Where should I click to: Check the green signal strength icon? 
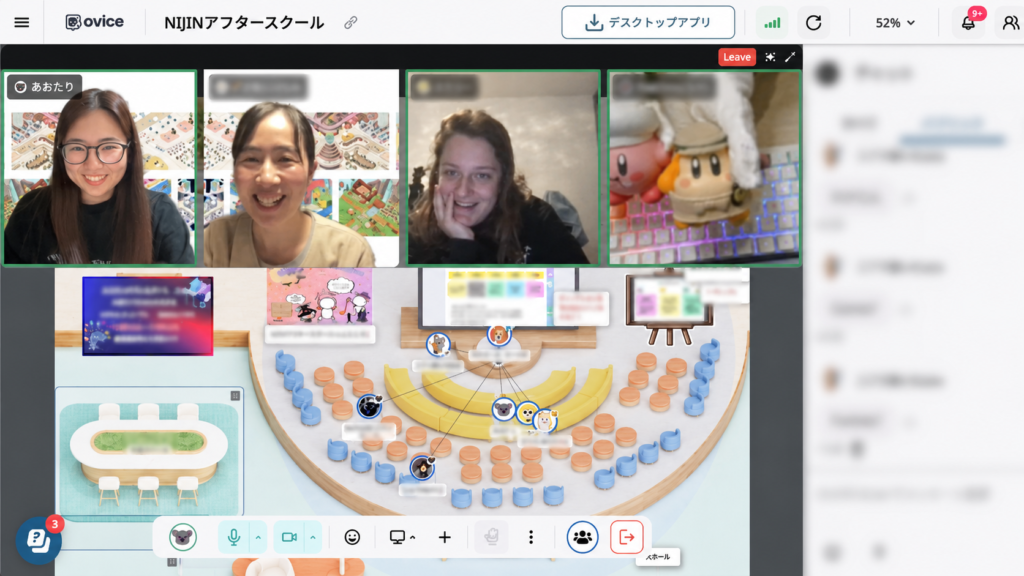pos(772,23)
